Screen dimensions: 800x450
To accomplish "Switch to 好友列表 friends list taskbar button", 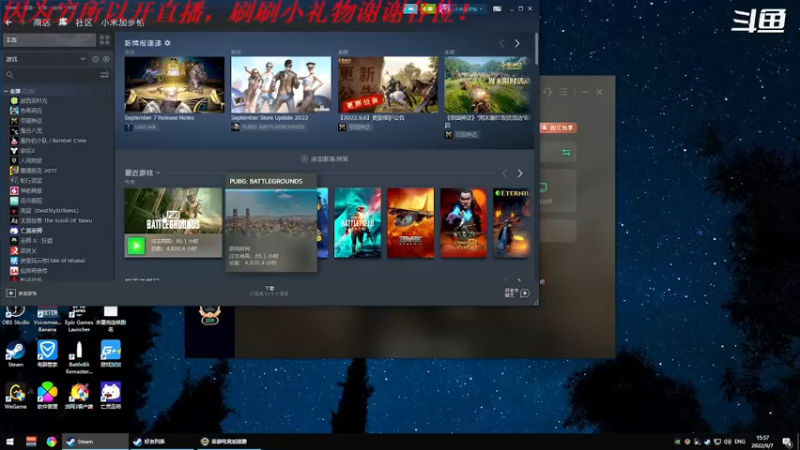I will click(161, 442).
